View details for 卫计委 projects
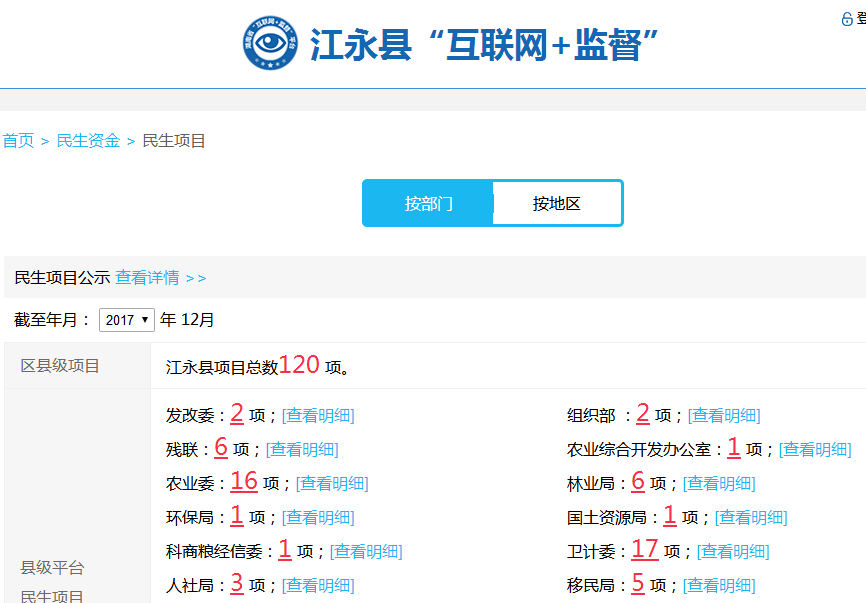The height and width of the screenshot is (603, 866). pos(733,552)
